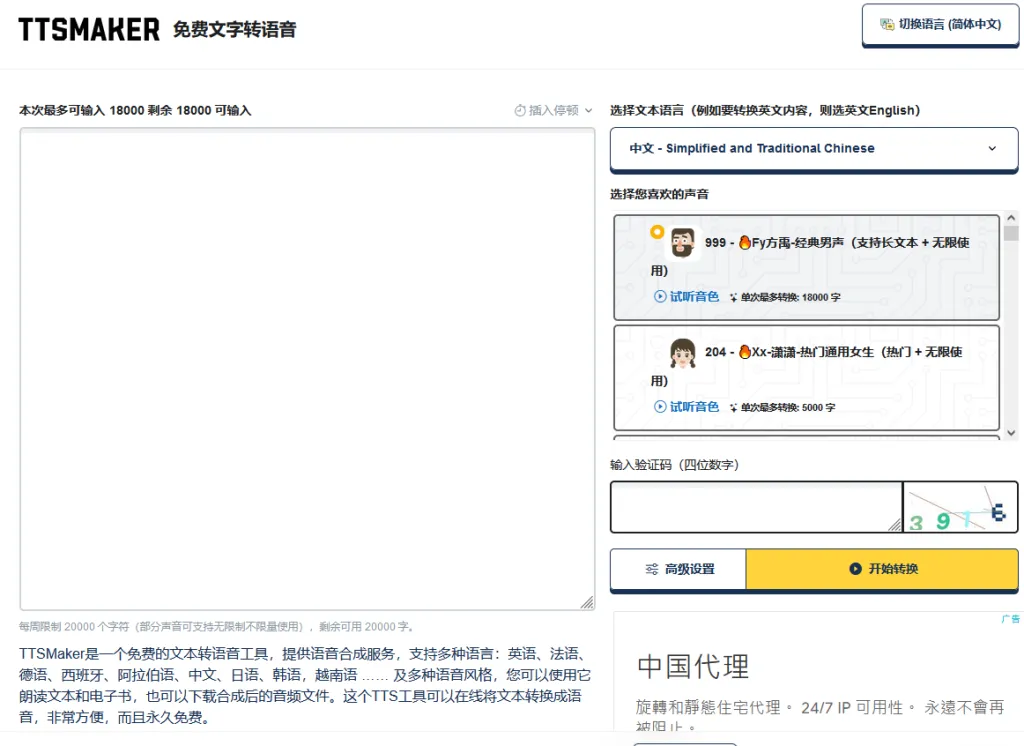This screenshot has width=1024, height=746.
Task: Open 切换语言 (简体中文) language switcher
Action: point(940,25)
